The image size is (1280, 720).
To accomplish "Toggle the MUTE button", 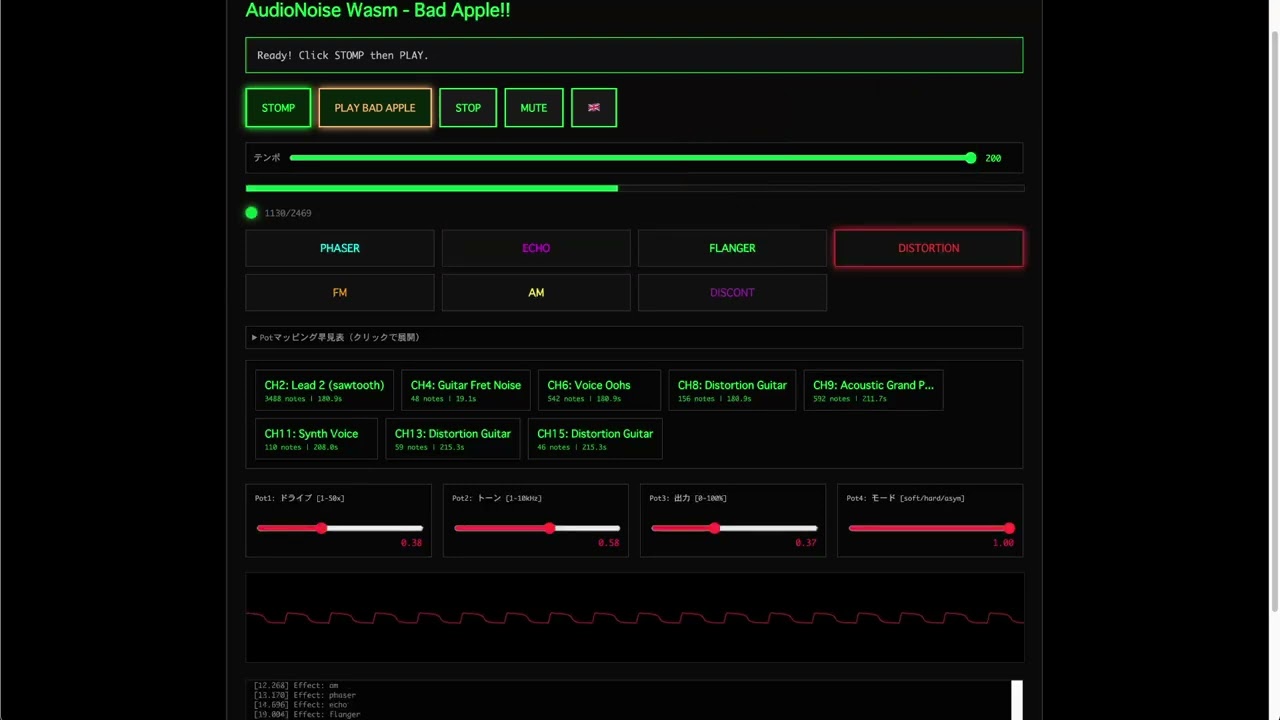I will (534, 108).
